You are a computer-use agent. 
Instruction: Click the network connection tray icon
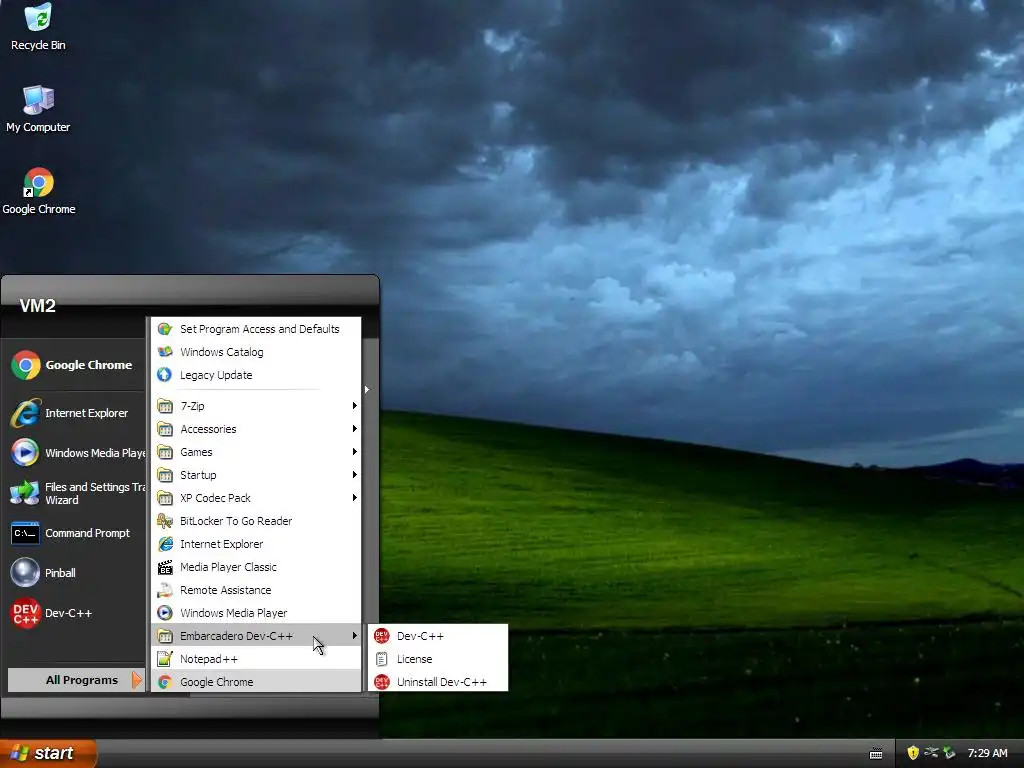931,753
